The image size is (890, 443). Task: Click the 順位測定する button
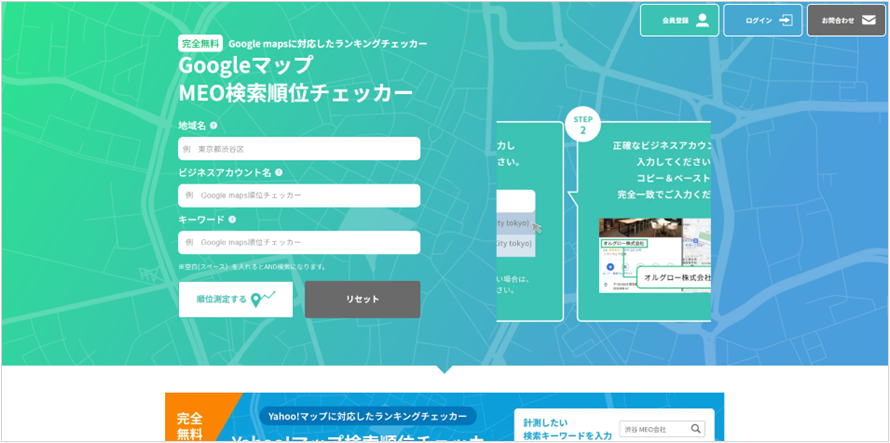[236, 299]
